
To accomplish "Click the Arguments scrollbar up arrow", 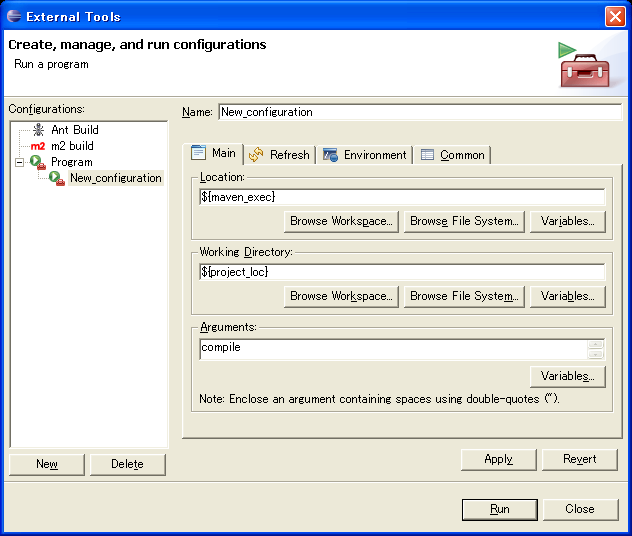I will tap(596, 344).
